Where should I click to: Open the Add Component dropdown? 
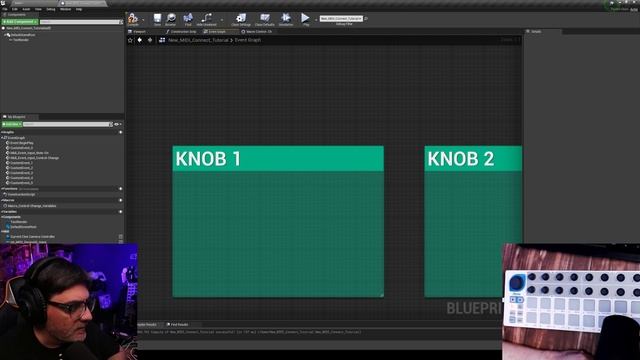pyautogui.click(x=20, y=22)
